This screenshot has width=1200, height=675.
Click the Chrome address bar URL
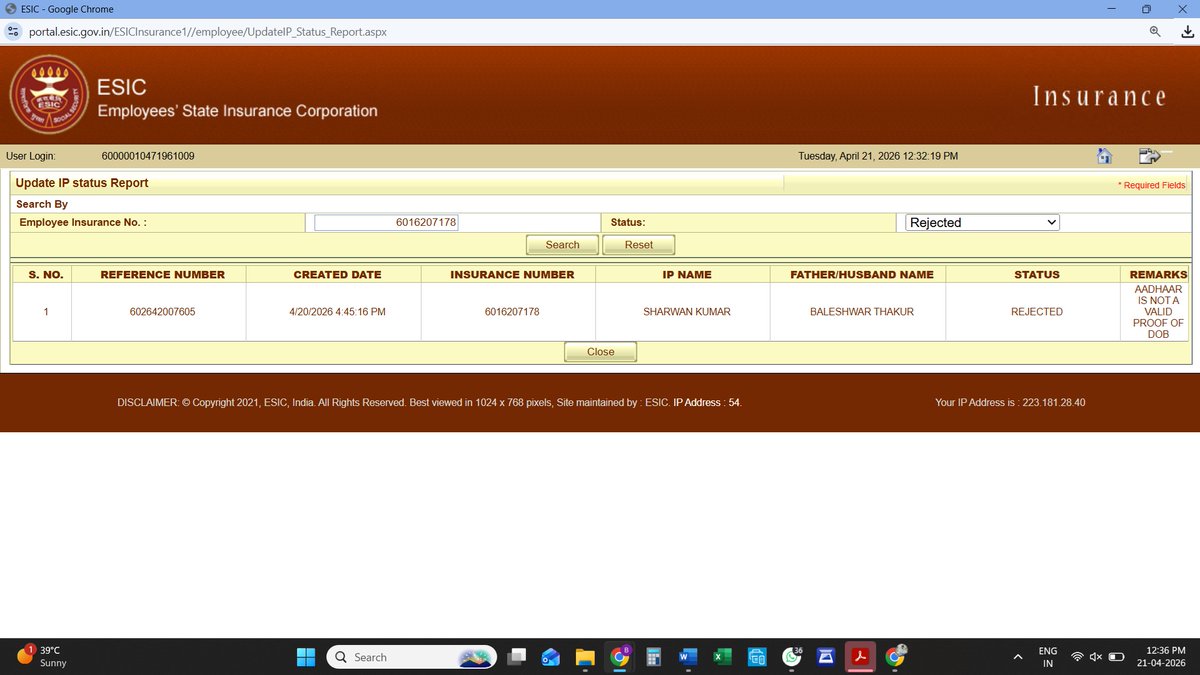coord(208,31)
